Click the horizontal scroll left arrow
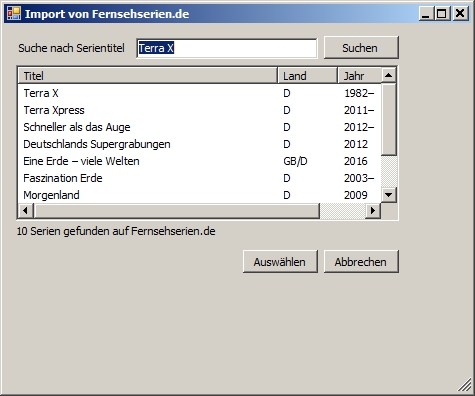The width and height of the screenshot is (475, 396). tap(26, 210)
